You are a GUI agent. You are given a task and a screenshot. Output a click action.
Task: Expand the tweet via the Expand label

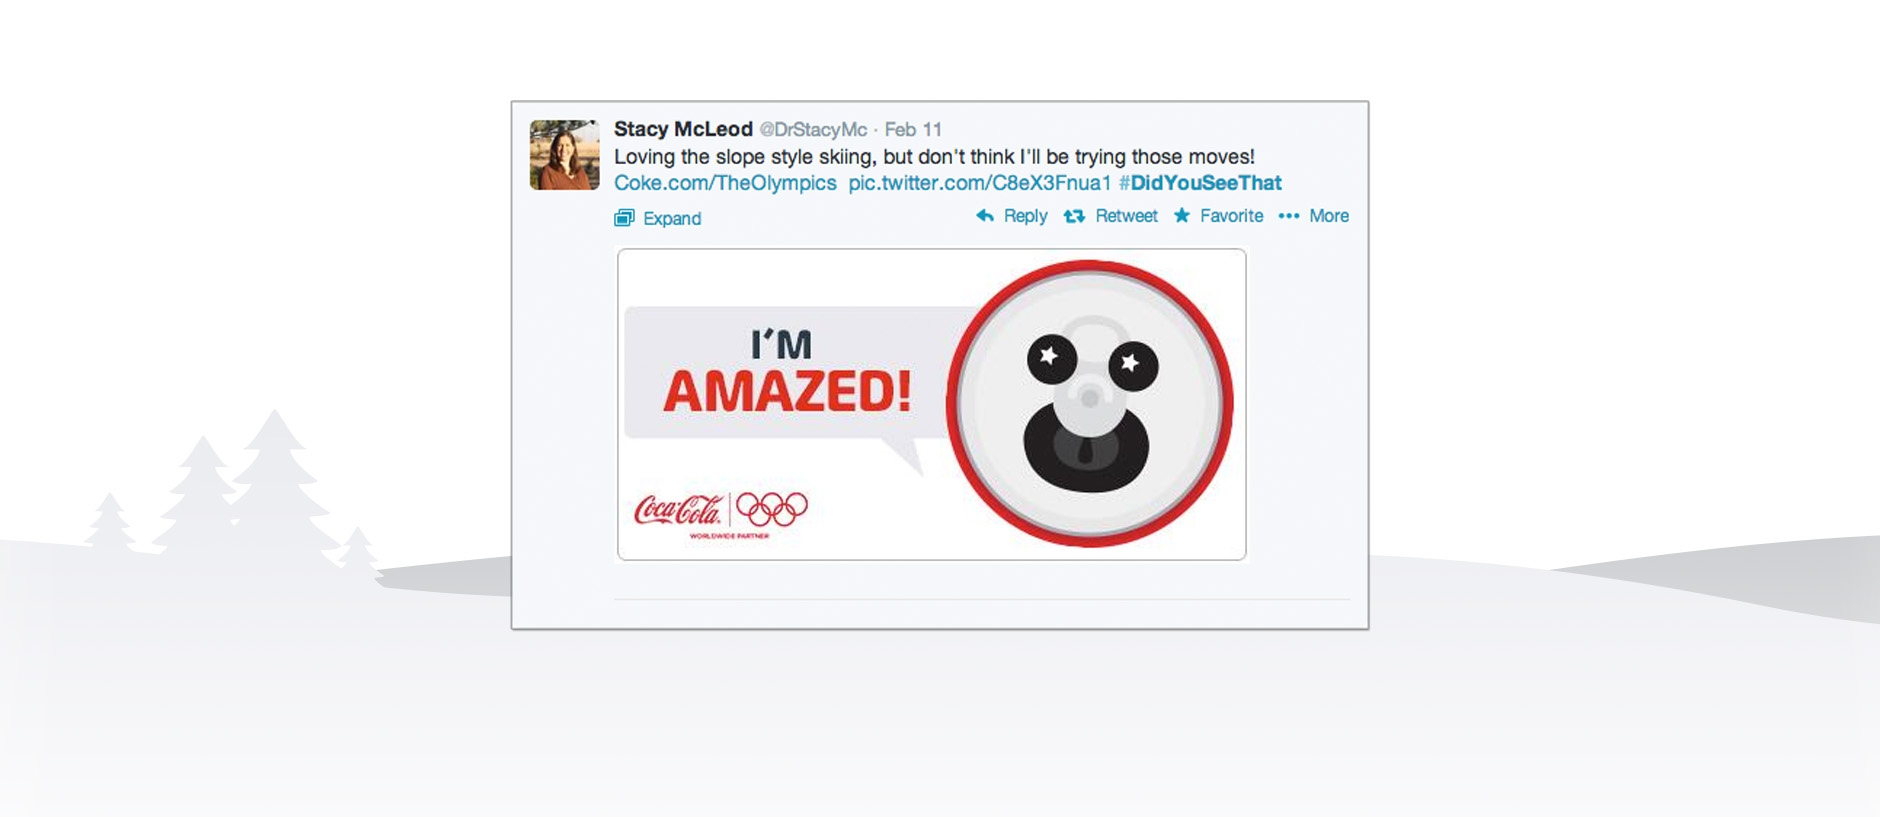coord(671,218)
